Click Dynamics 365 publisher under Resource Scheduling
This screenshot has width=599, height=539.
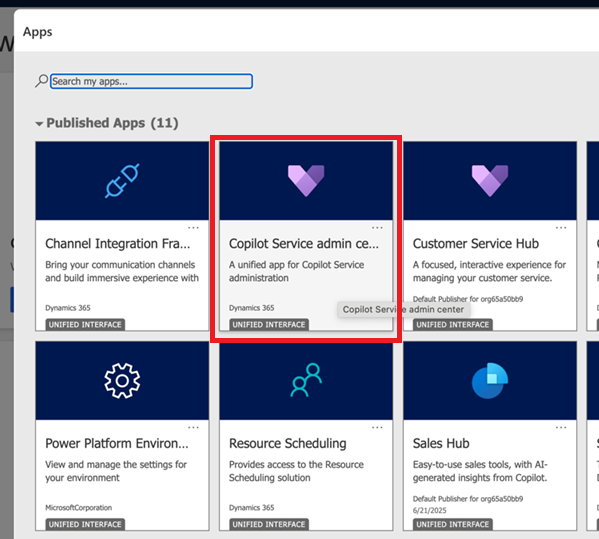click(251, 508)
